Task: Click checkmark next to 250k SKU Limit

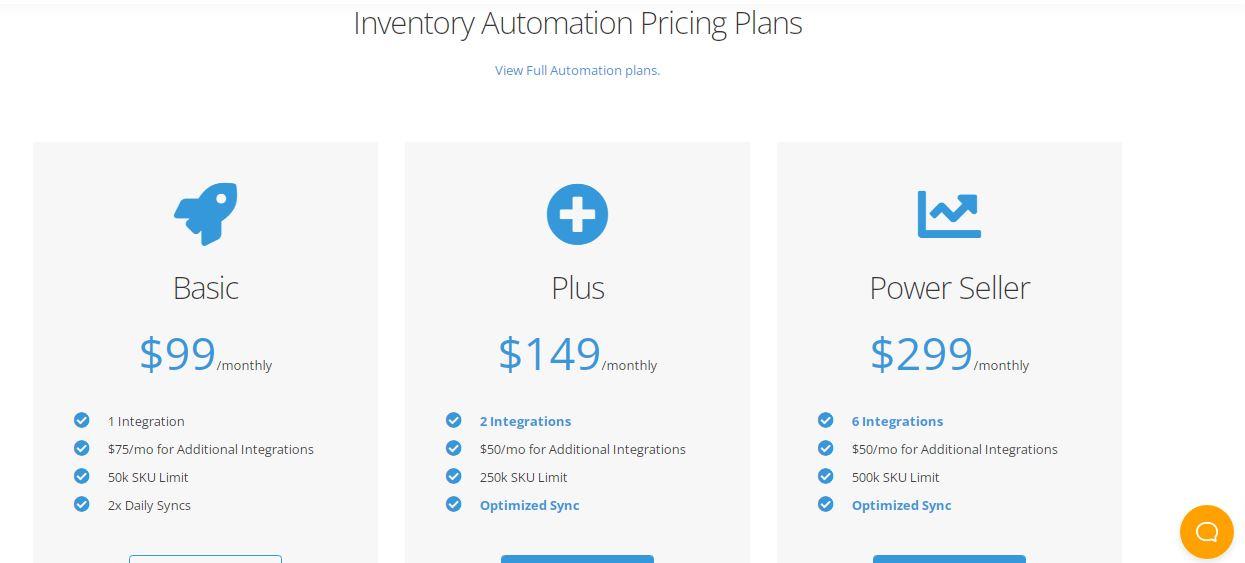Action: [x=454, y=476]
